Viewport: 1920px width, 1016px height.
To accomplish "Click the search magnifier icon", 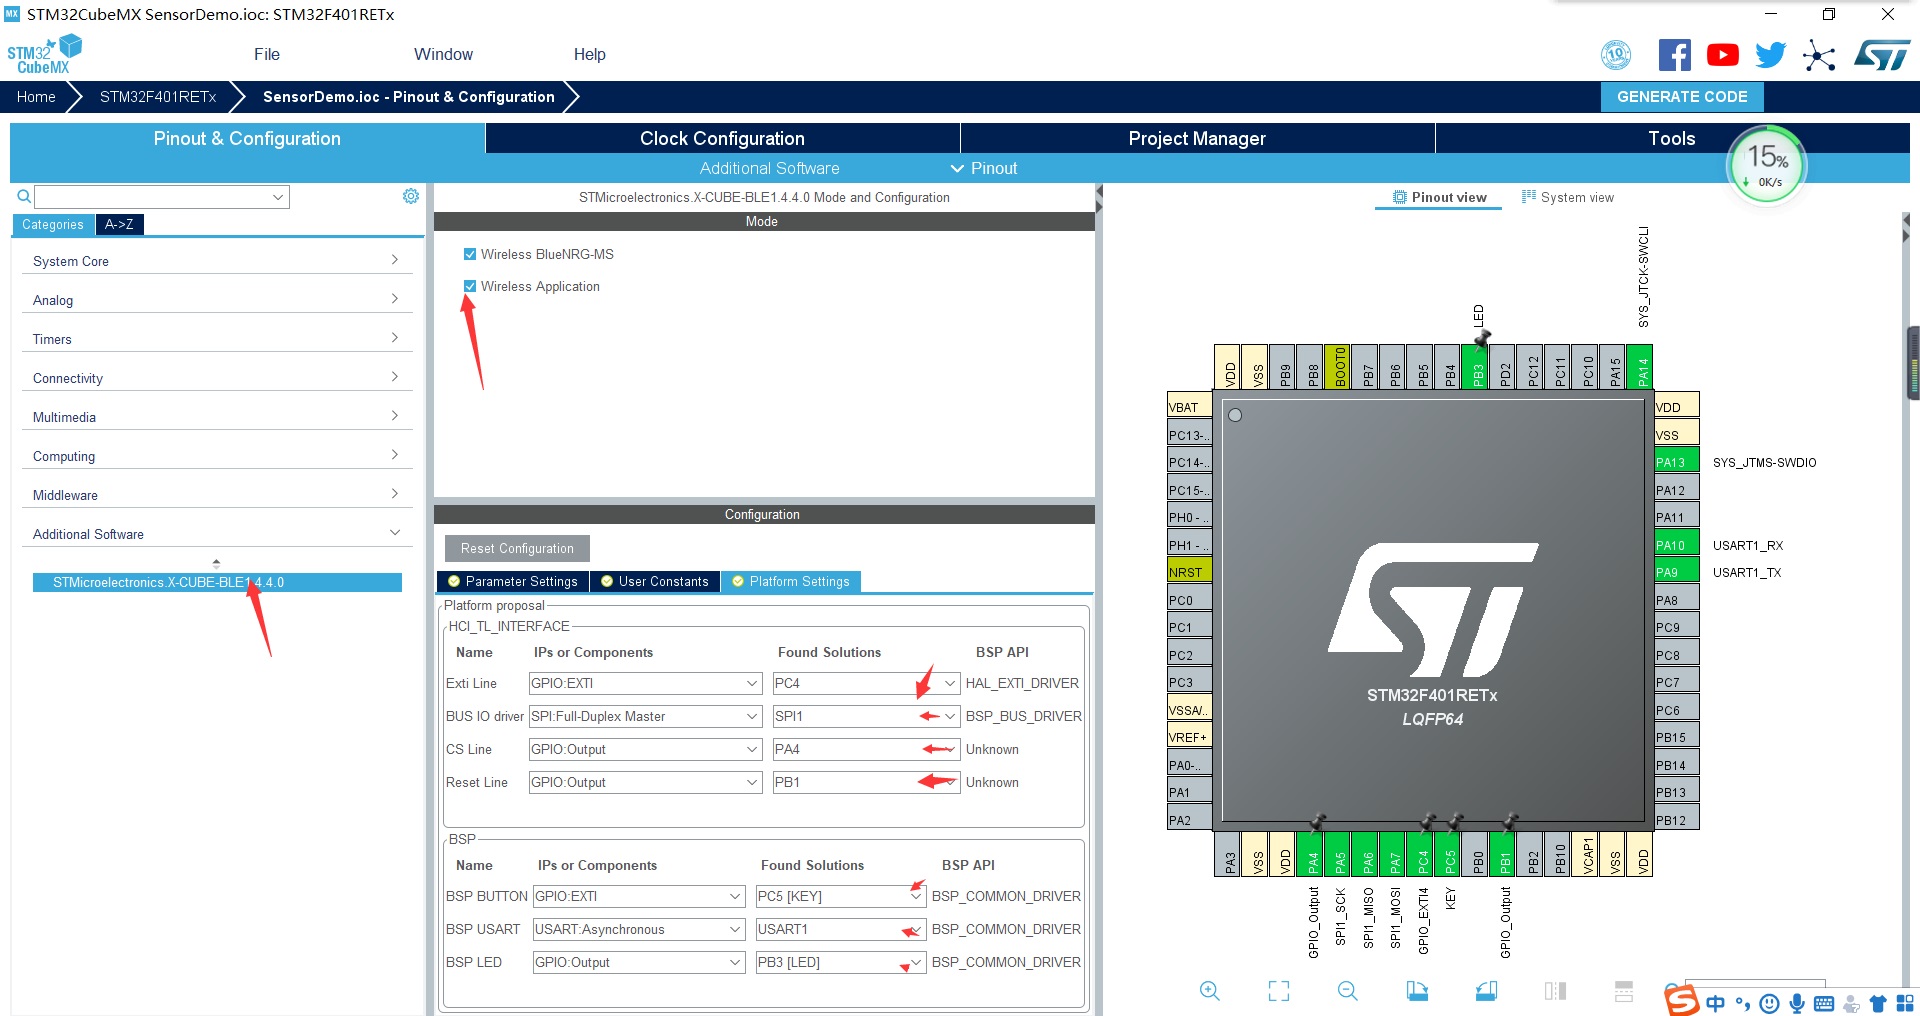I will point(24,196).
